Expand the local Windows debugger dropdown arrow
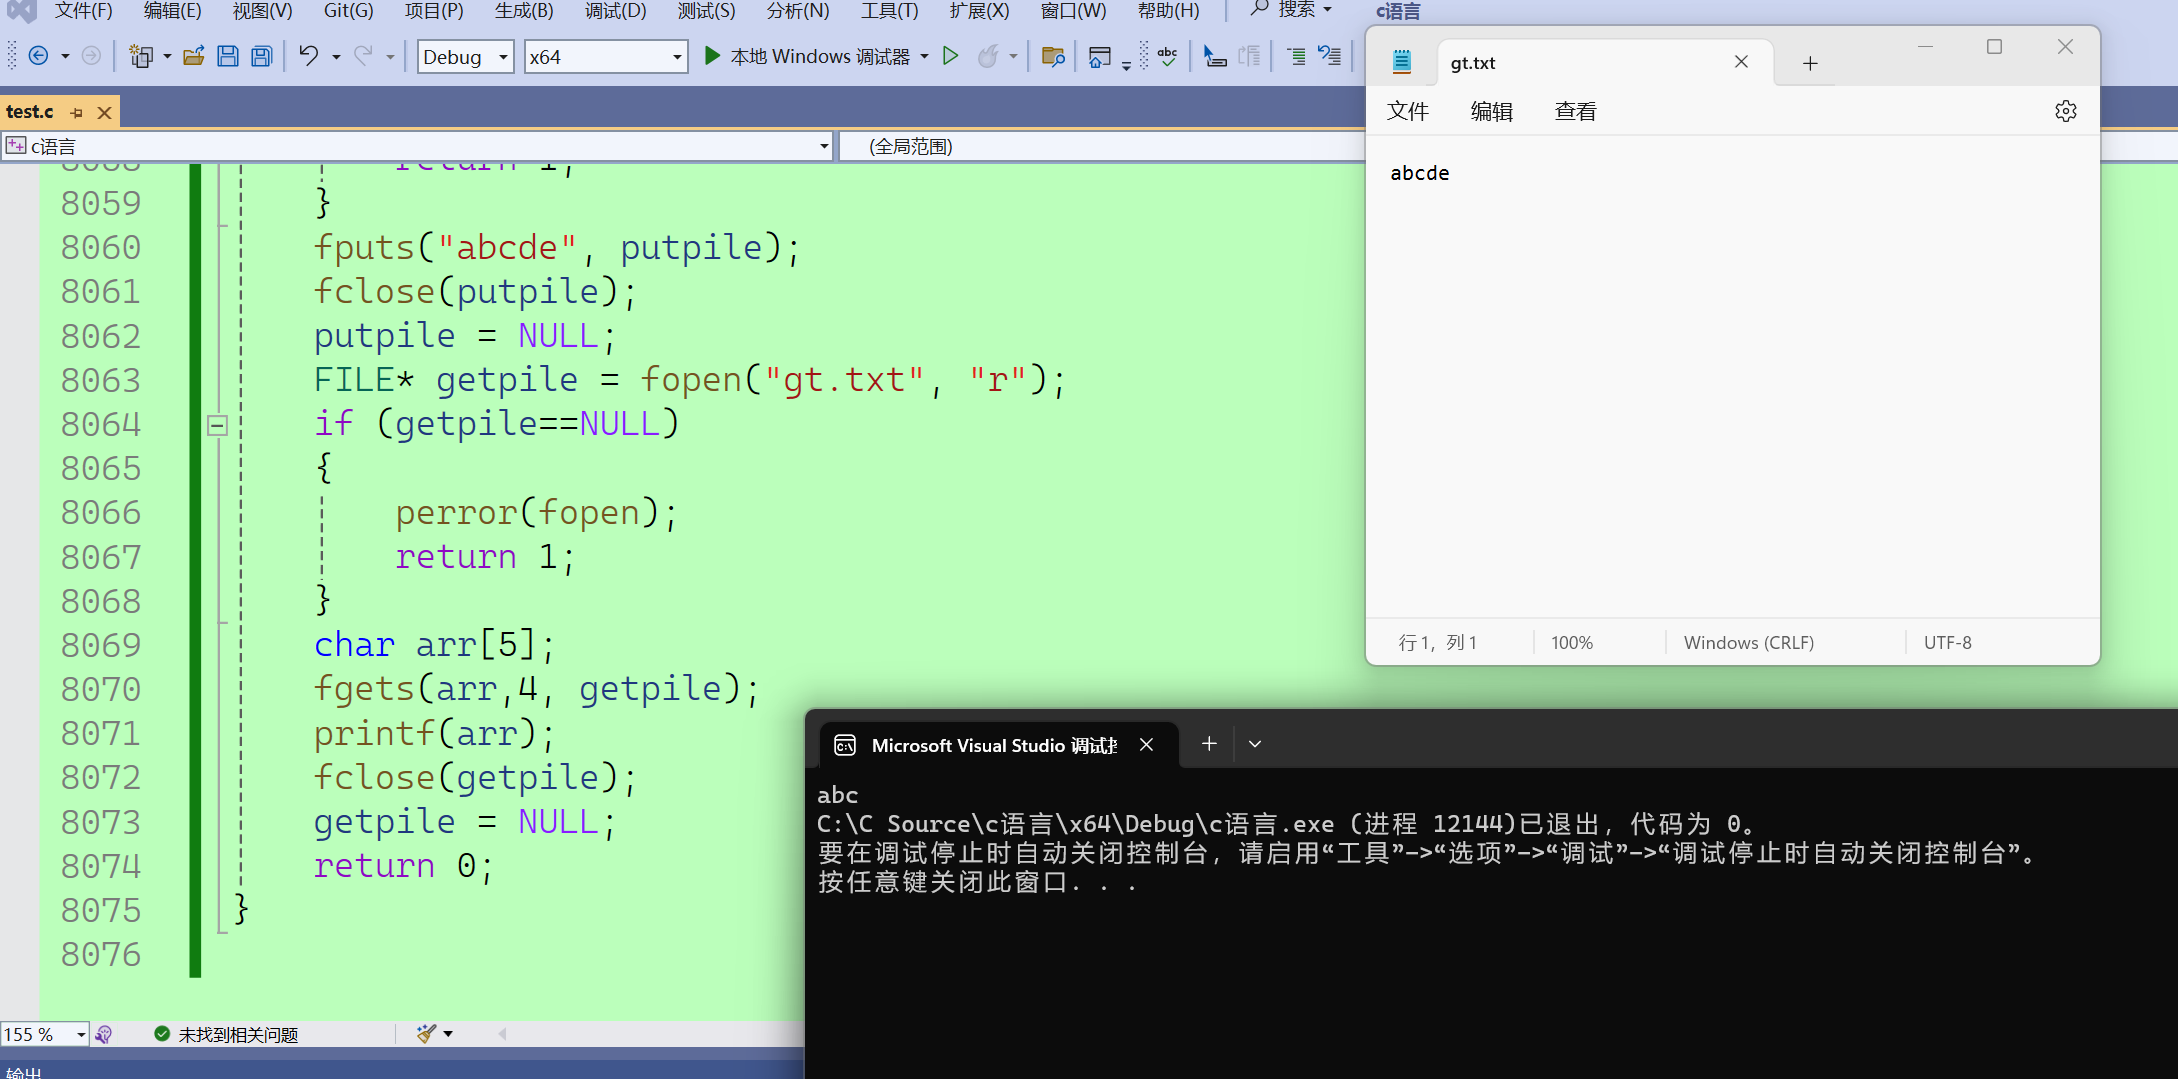Viewport: 2178px width, 1079px height. (x=924, y=57)
